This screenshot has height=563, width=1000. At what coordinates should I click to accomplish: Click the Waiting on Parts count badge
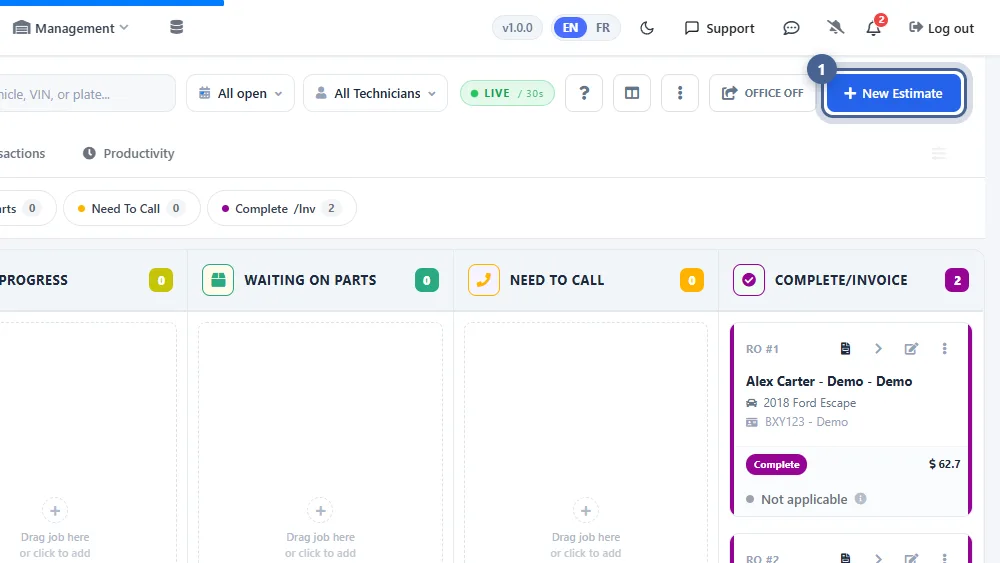point(427,280)
